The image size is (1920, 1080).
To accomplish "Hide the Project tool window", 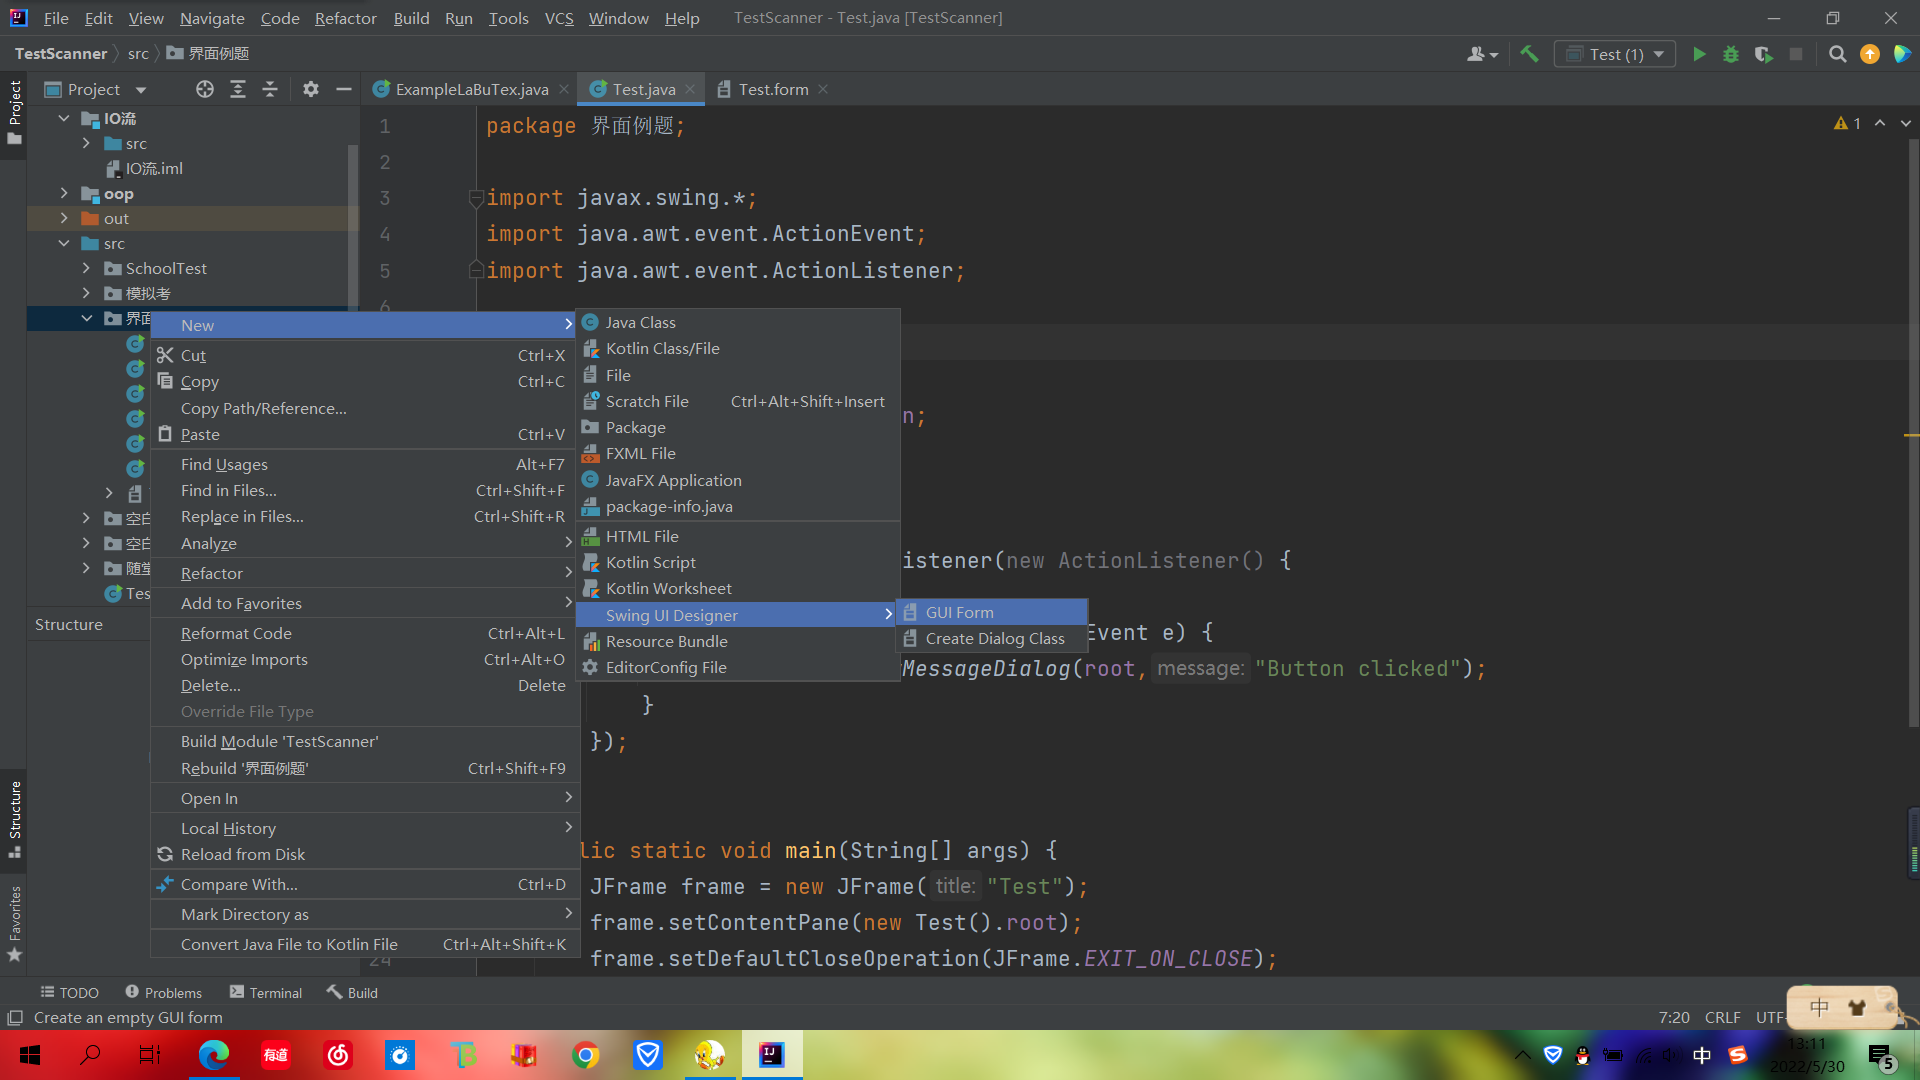I will (x=344, y=89).
